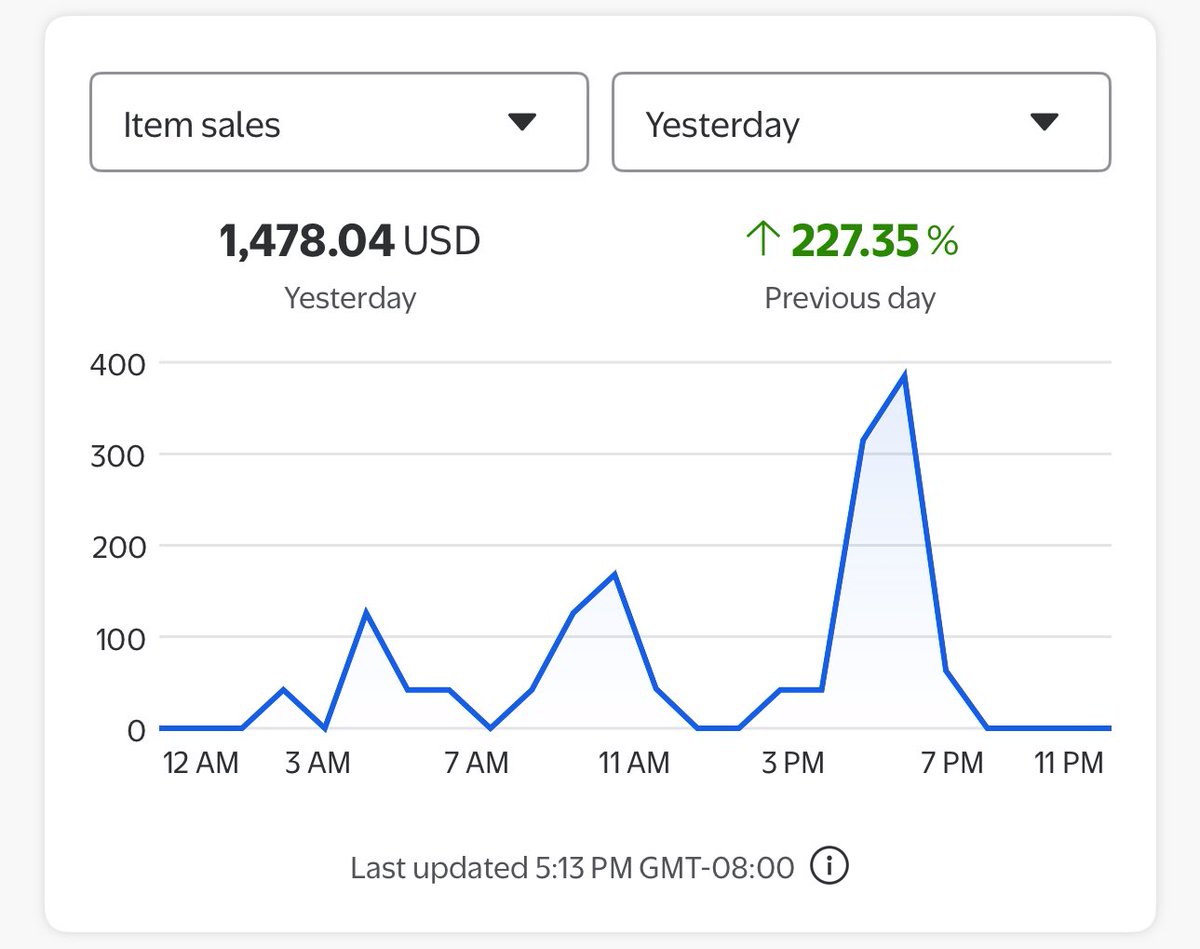Click the 3 AM axis label
1200x949 pixels.
point(317,763)
